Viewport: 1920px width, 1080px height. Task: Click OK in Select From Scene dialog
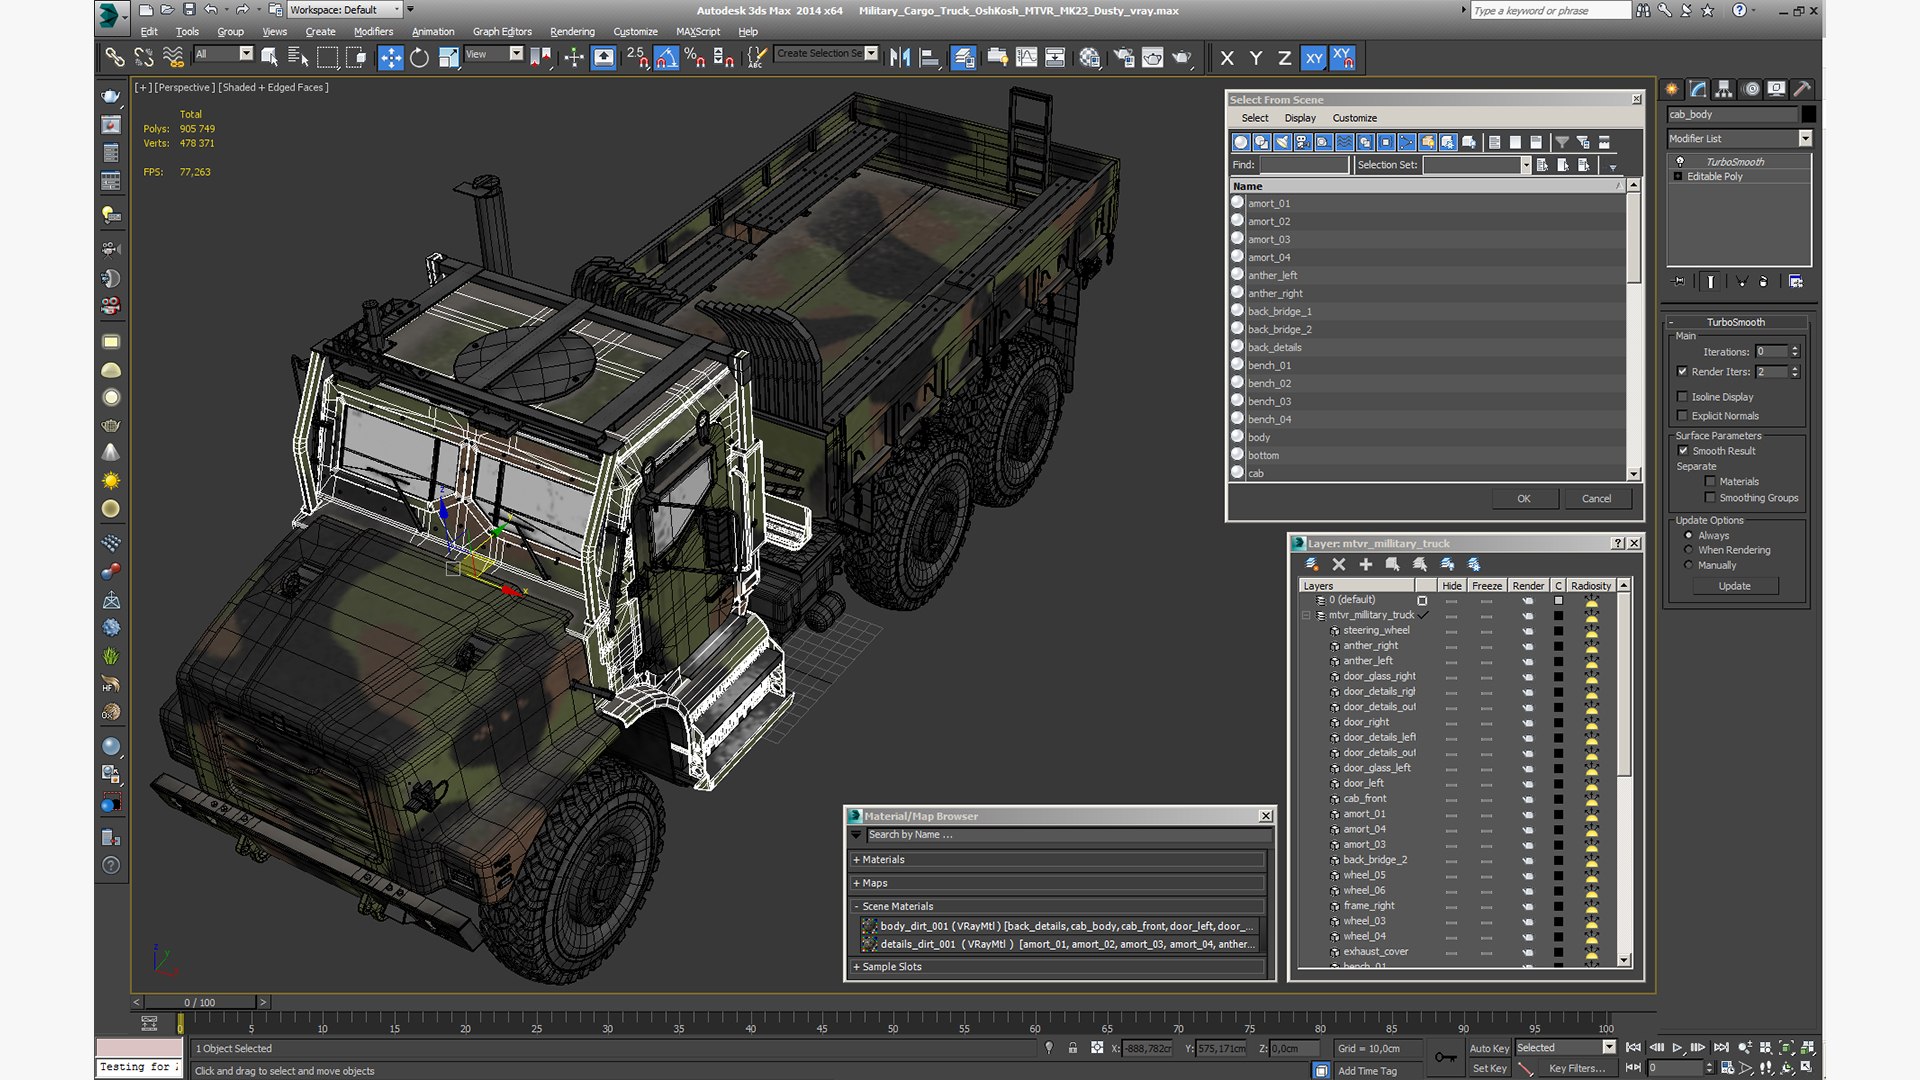1524,499
